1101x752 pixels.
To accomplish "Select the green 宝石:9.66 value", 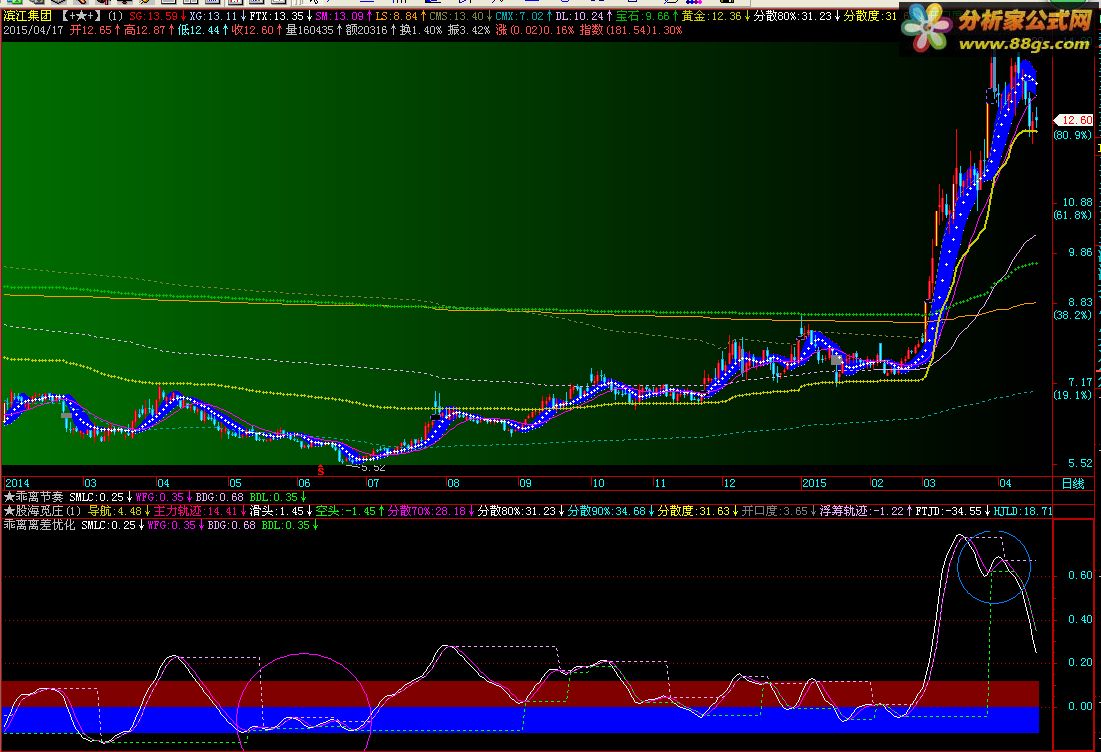I will 642,15.
